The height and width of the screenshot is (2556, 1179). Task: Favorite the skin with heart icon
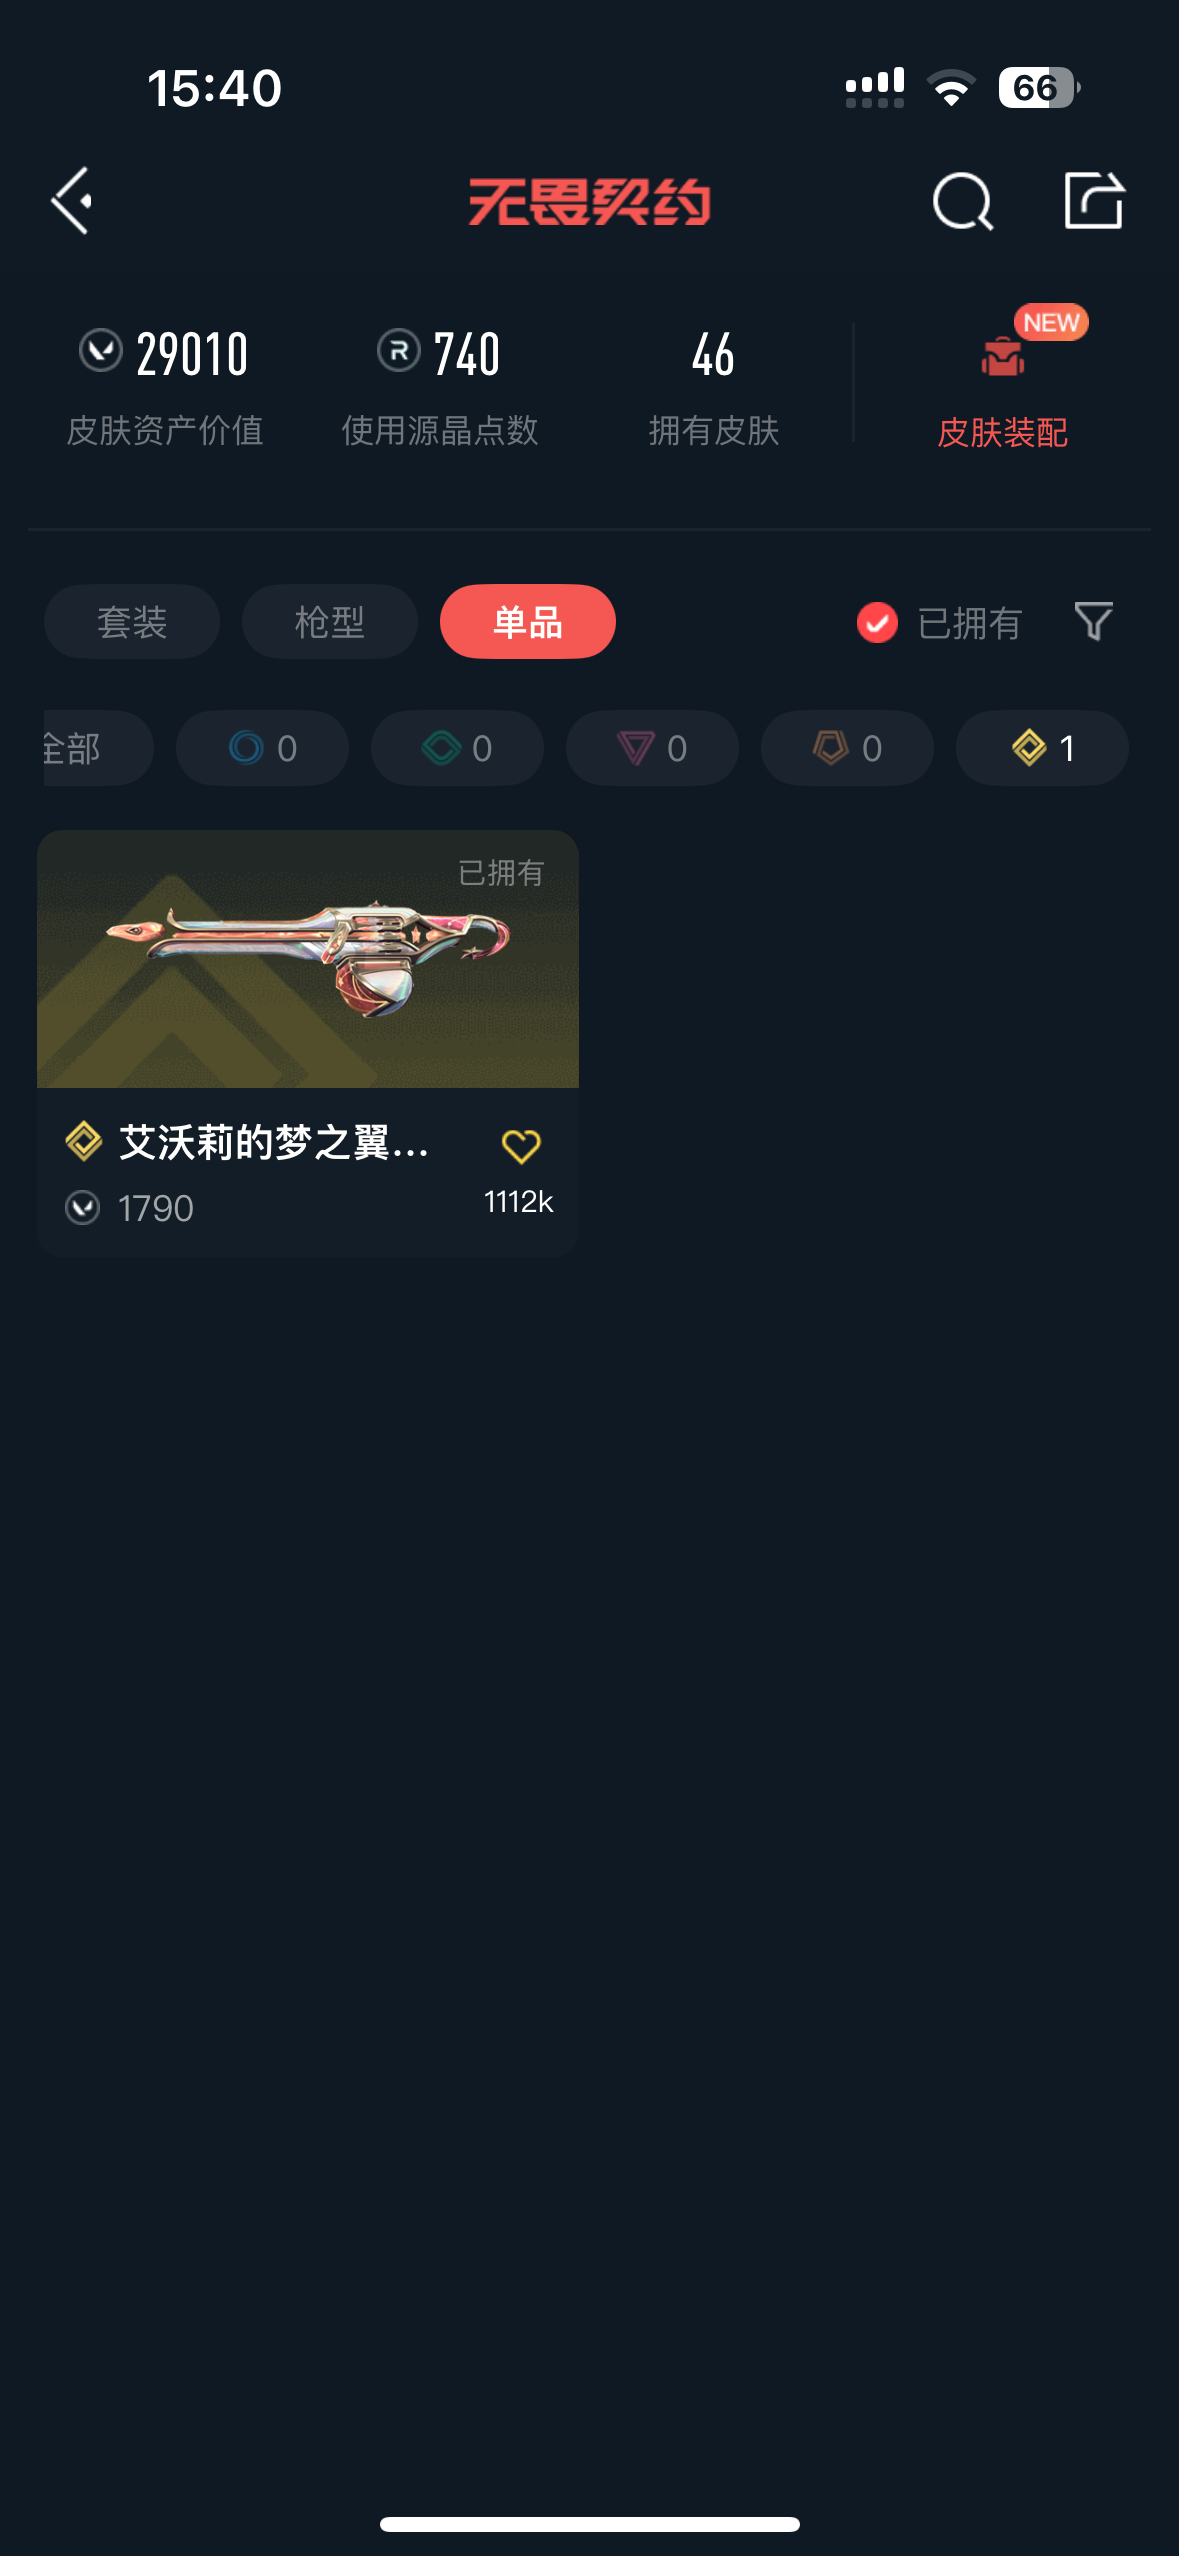tap(521, 1146)
